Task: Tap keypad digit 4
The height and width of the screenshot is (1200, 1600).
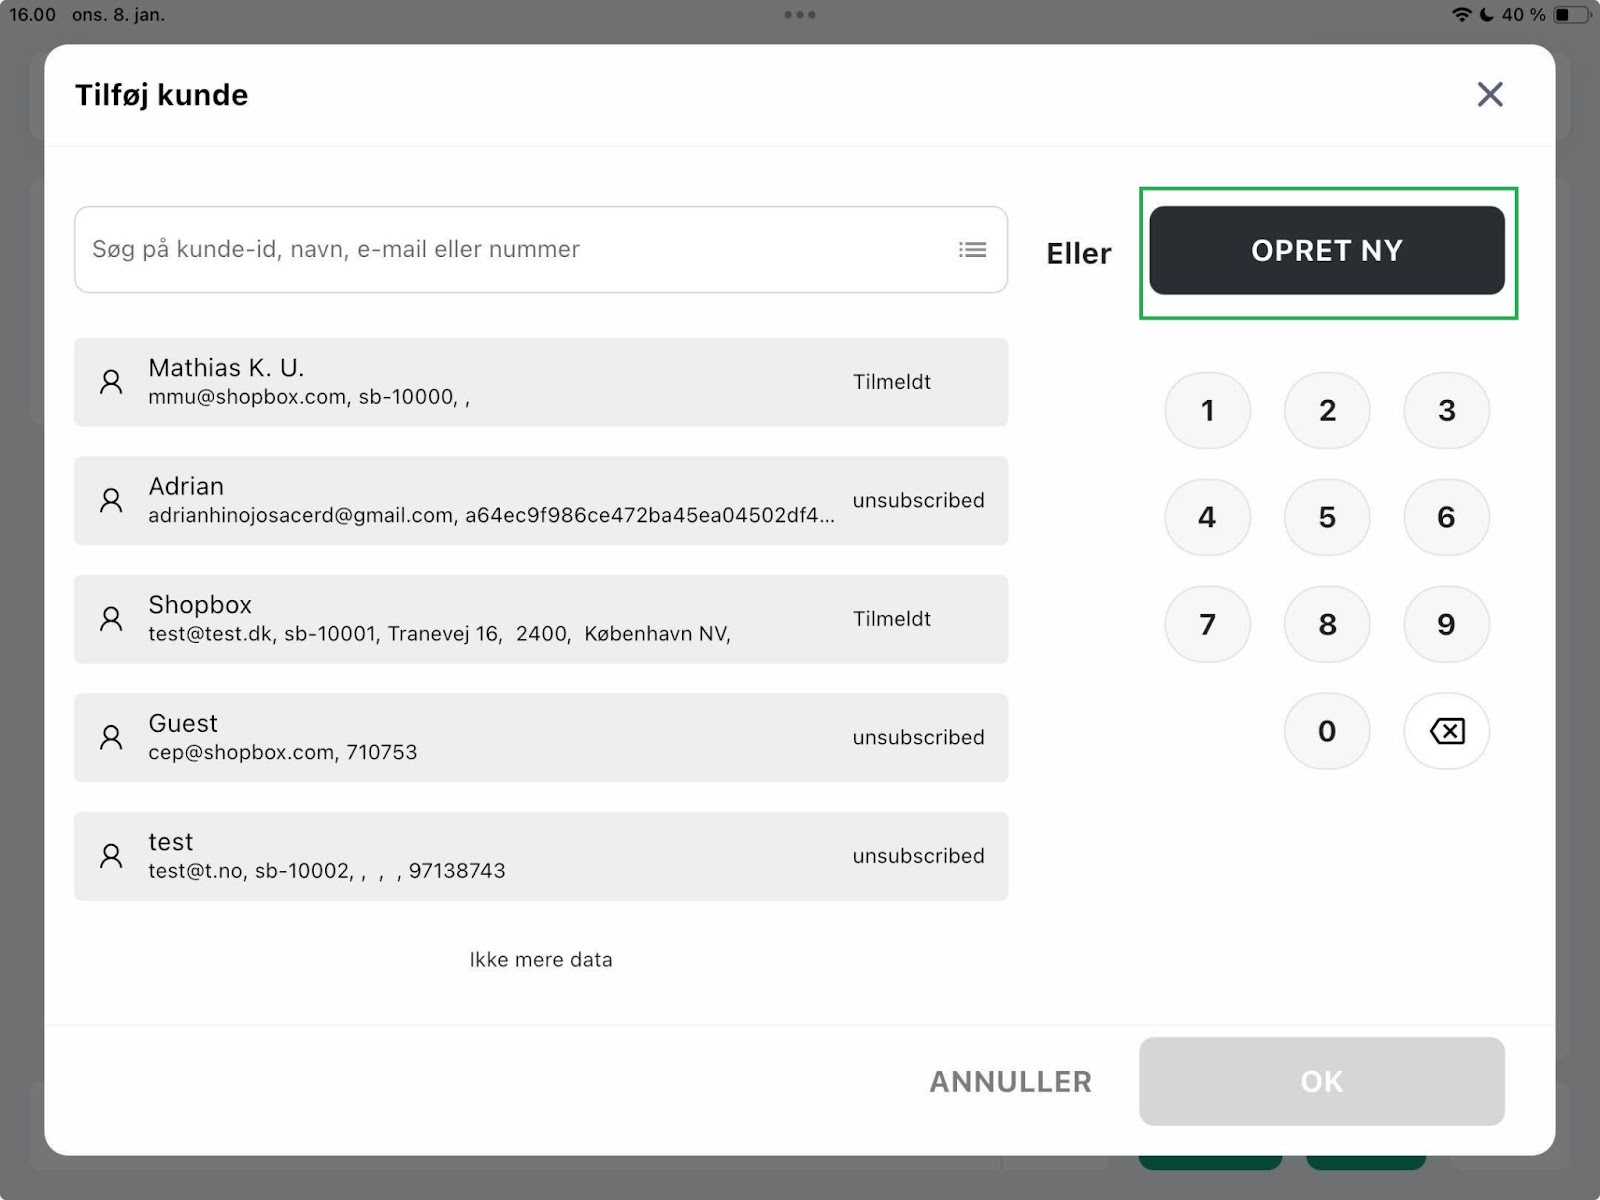Action: [1207, 517]
